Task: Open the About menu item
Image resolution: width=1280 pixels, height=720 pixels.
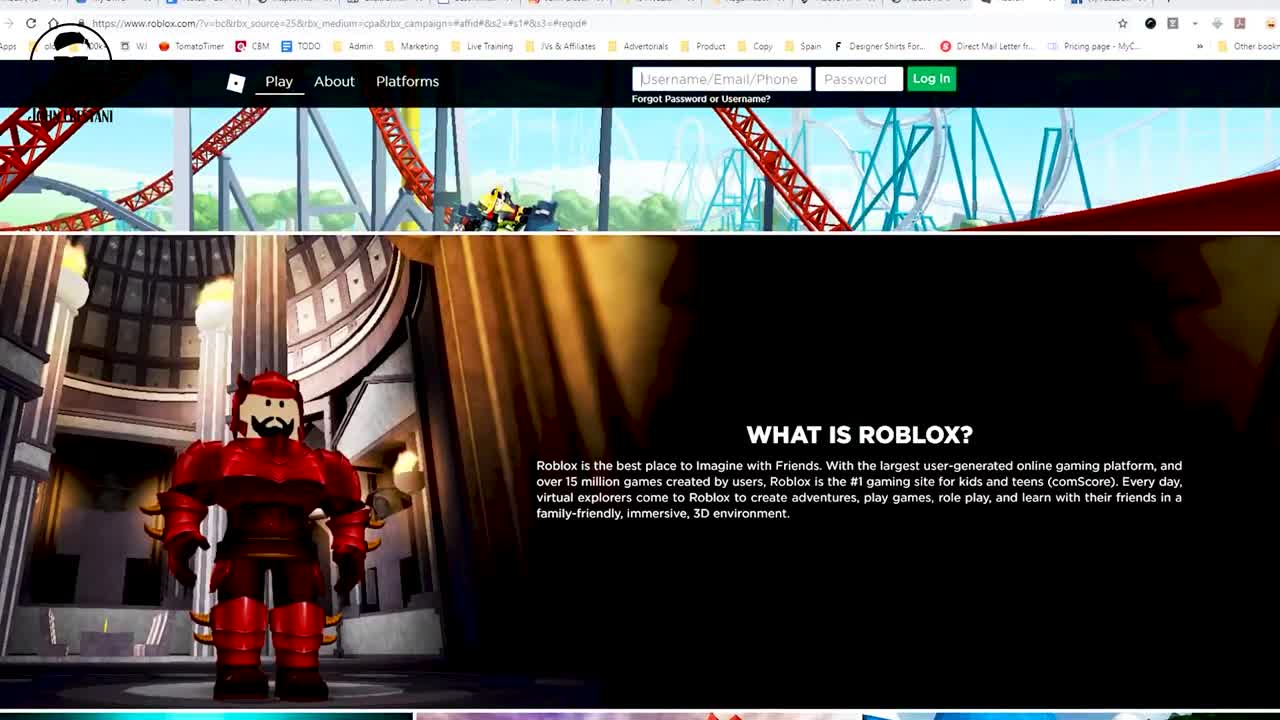Action: (334, 81)
